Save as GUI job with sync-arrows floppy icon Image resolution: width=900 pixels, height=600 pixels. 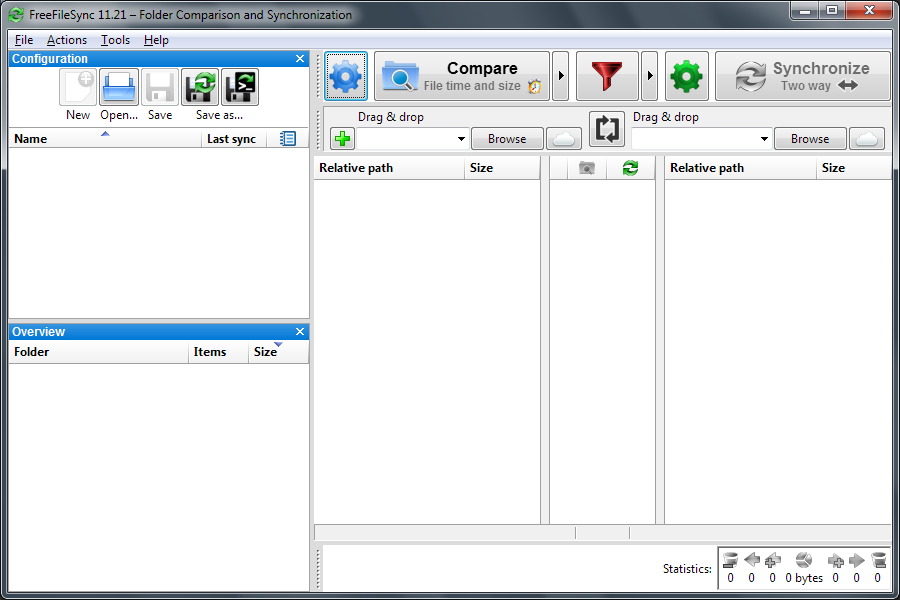tap(200, 87)
